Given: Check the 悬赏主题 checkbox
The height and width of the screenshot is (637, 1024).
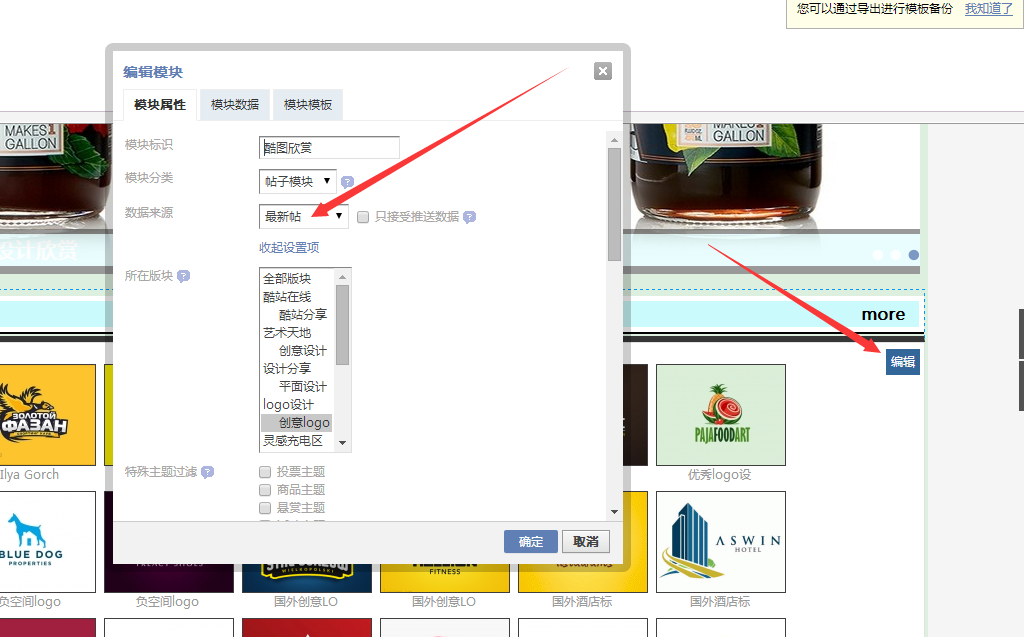Looking at the screenshot, I should tap(265, 508).
